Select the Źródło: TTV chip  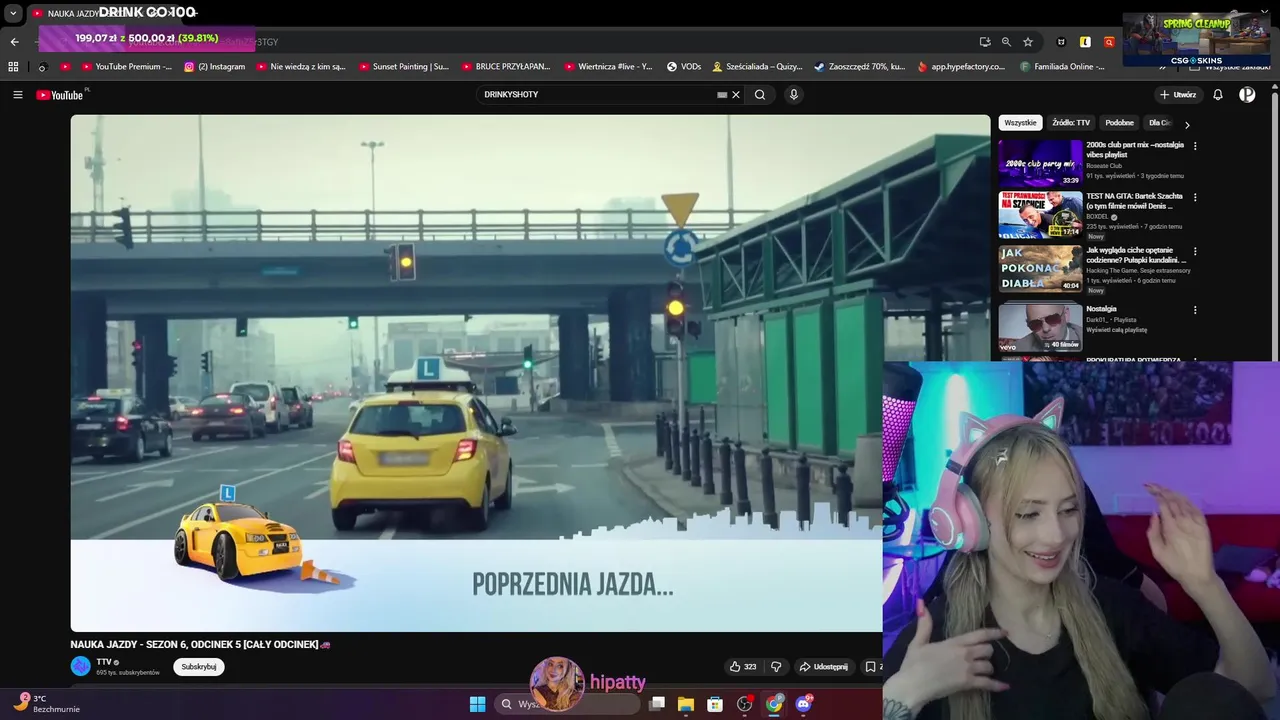1071,123
